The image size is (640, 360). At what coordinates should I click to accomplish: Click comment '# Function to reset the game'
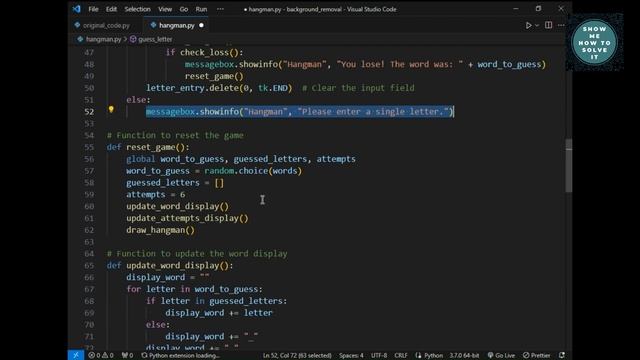click(x=175, y=135)
